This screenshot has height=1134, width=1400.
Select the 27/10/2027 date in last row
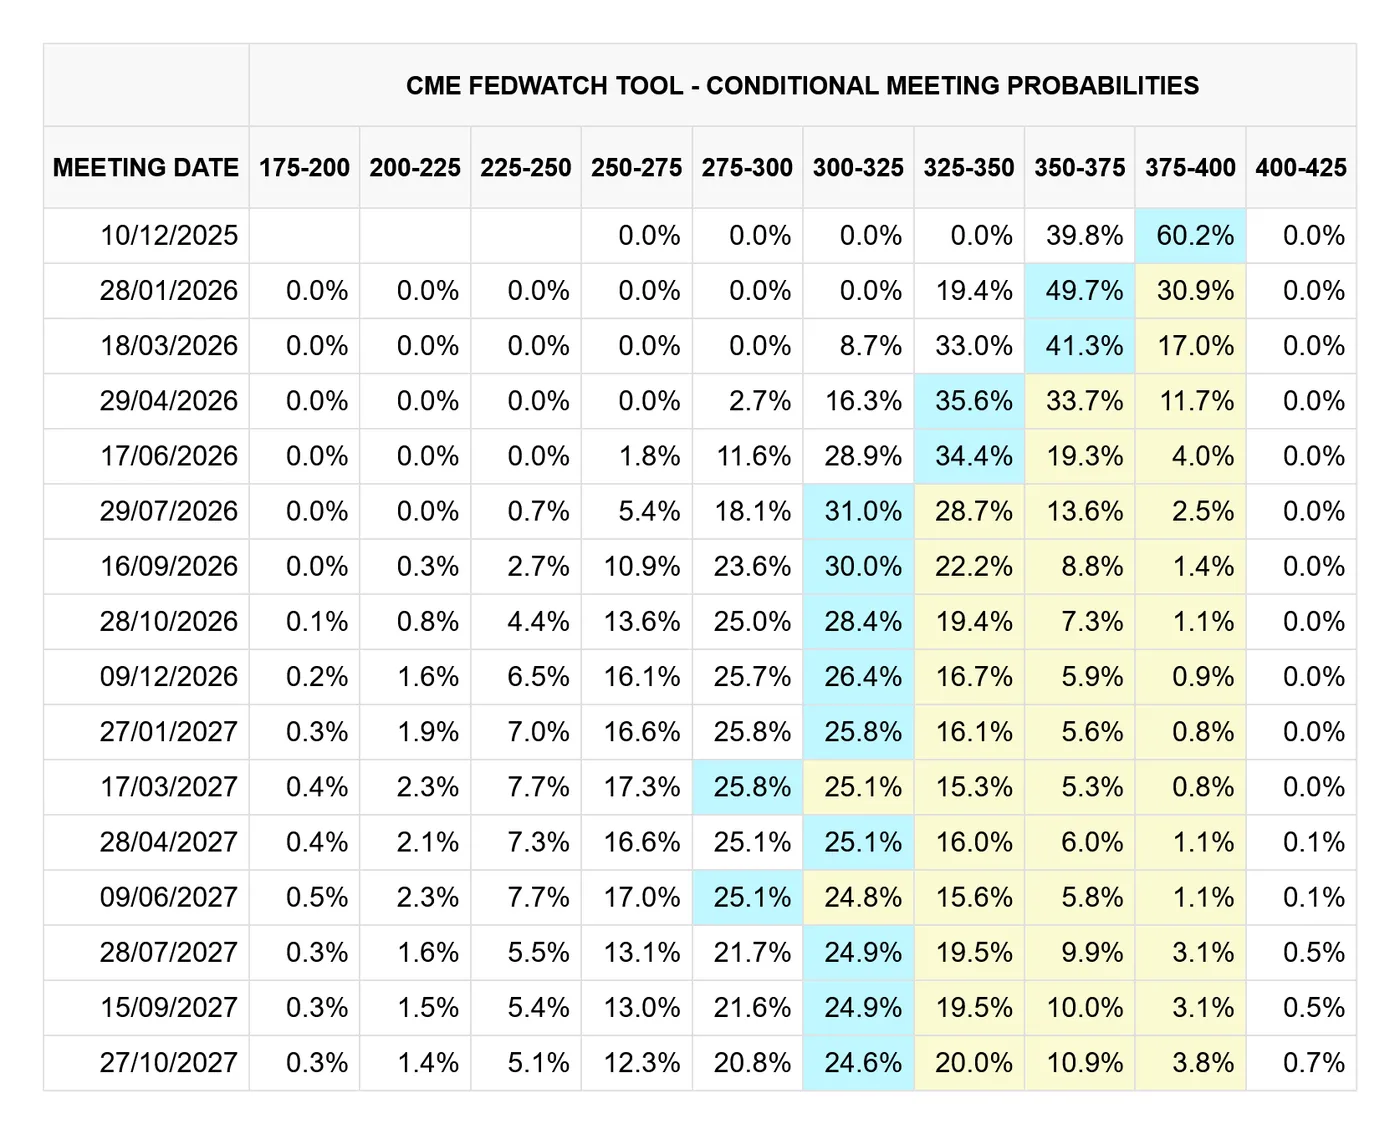(168, 1062)
